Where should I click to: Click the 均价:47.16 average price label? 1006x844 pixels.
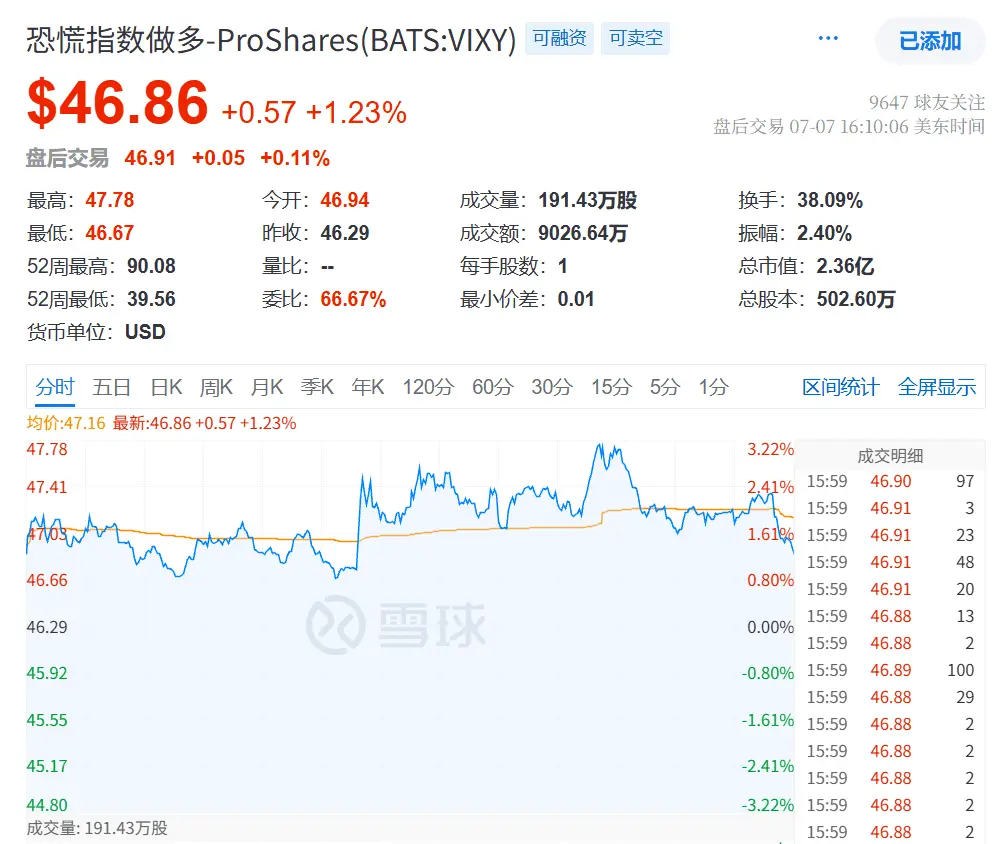coord(65,424)
